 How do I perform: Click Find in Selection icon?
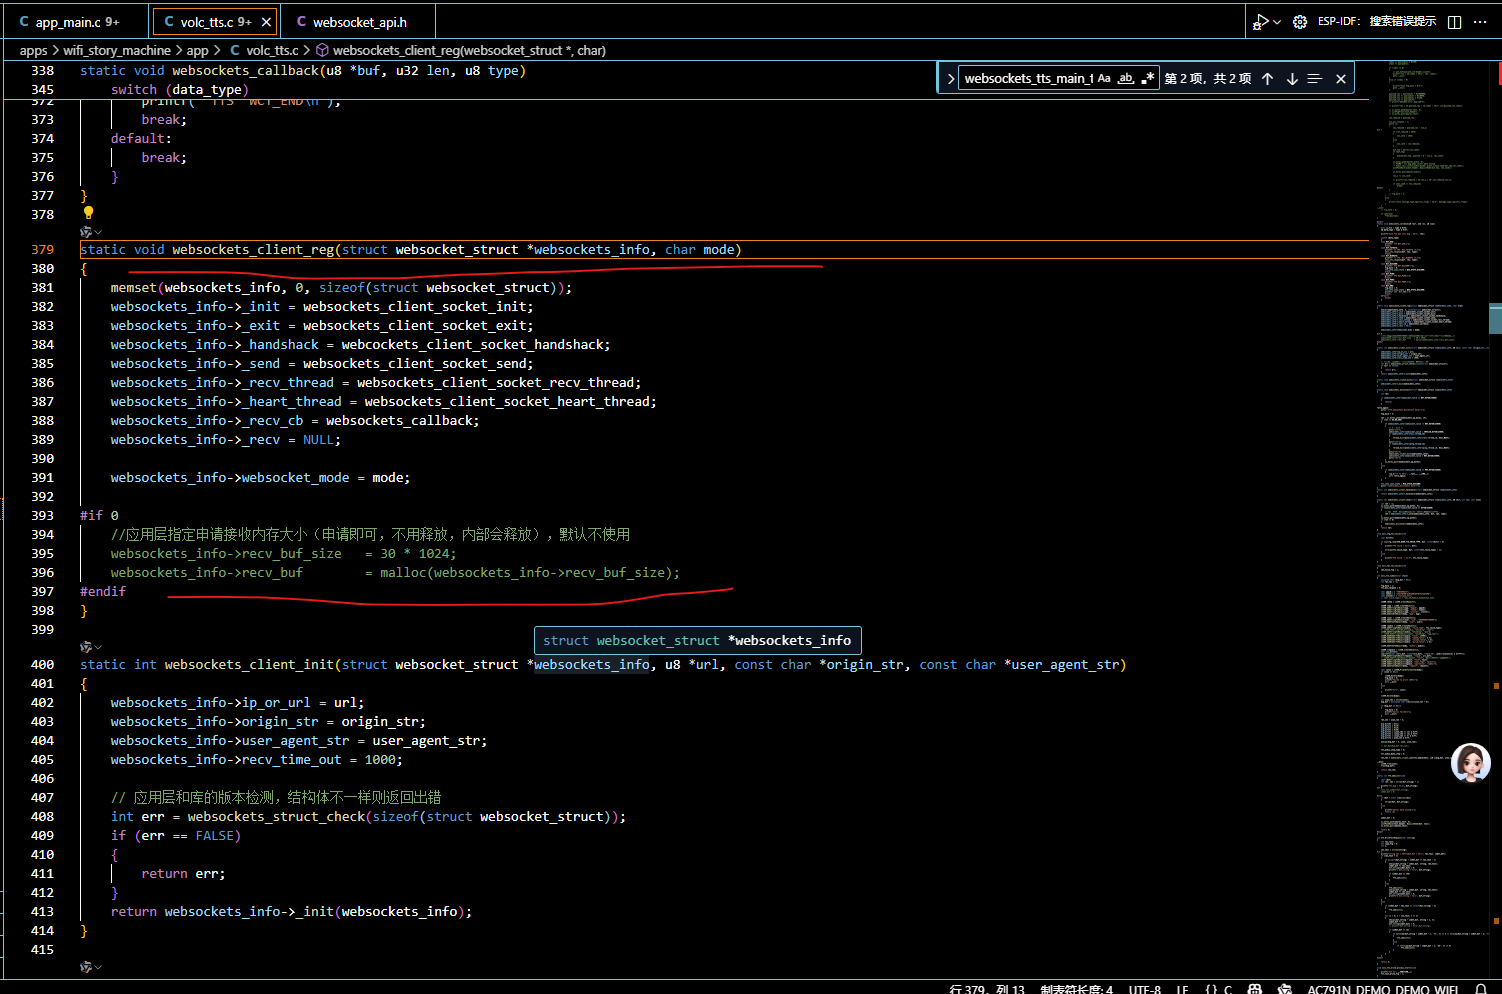[x=1315, y=79]
